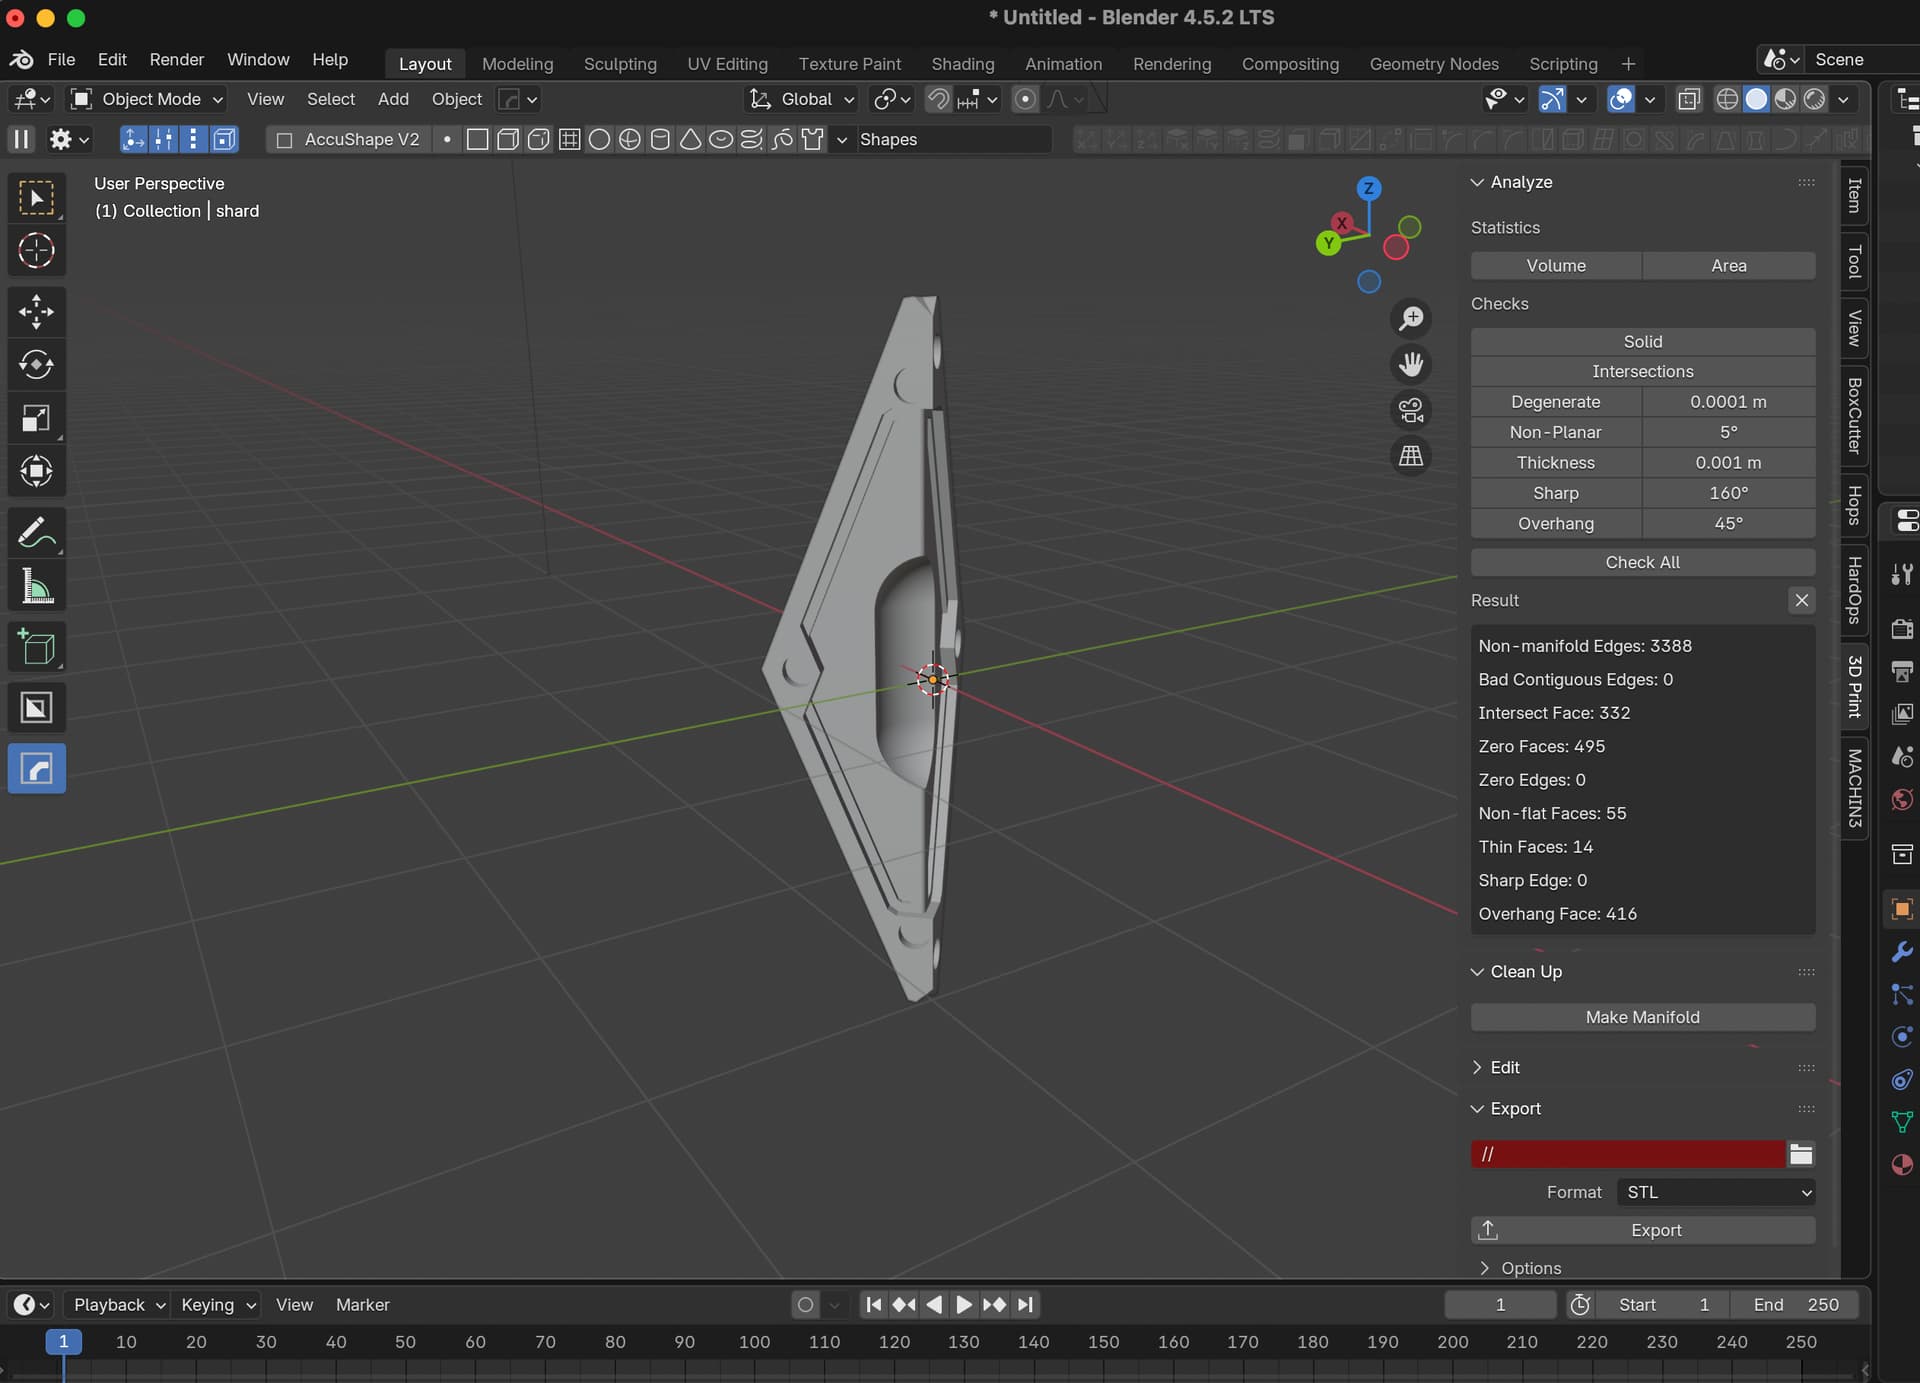Toggle proportional editing in header
Image resolution: width=1920 pixels, height=1383 pixels.
point(1025,99)
